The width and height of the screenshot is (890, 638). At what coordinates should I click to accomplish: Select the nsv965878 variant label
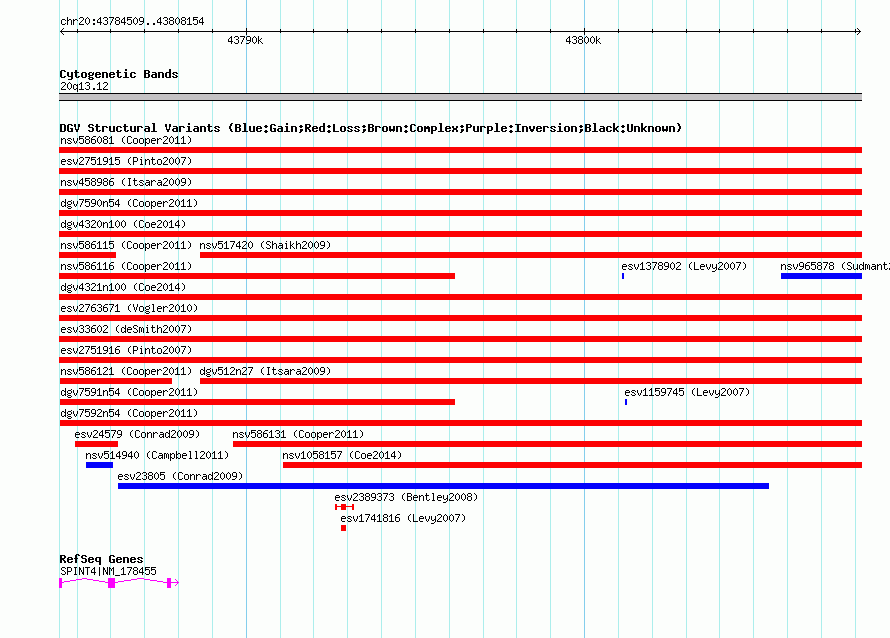835,266
